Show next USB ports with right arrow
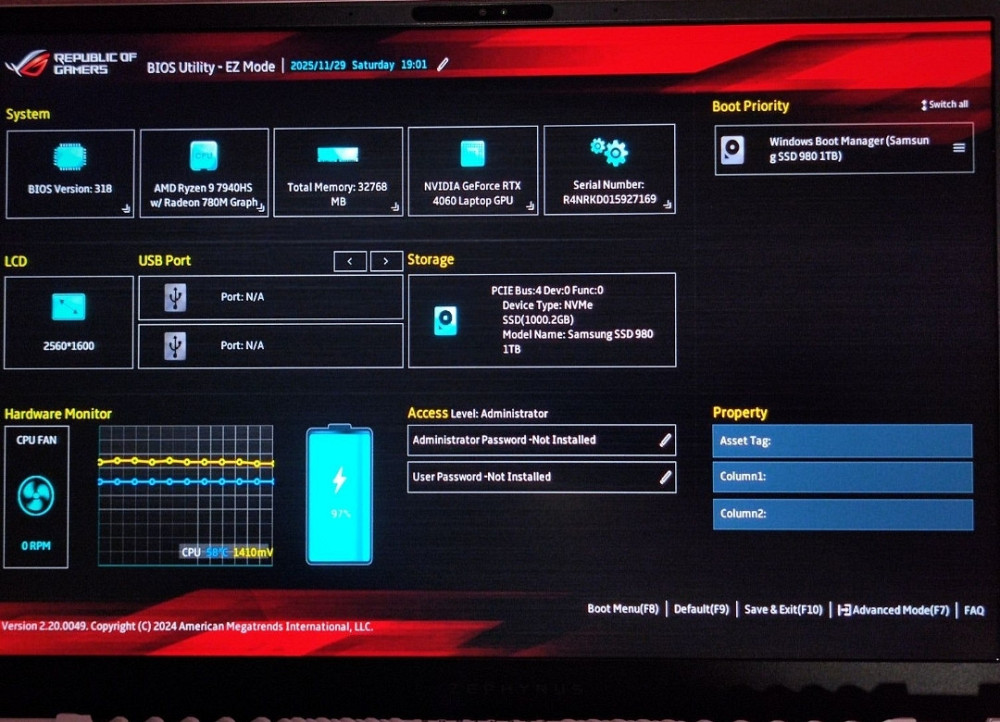This screenshot has width=1000, height=722. click(386, 261)
